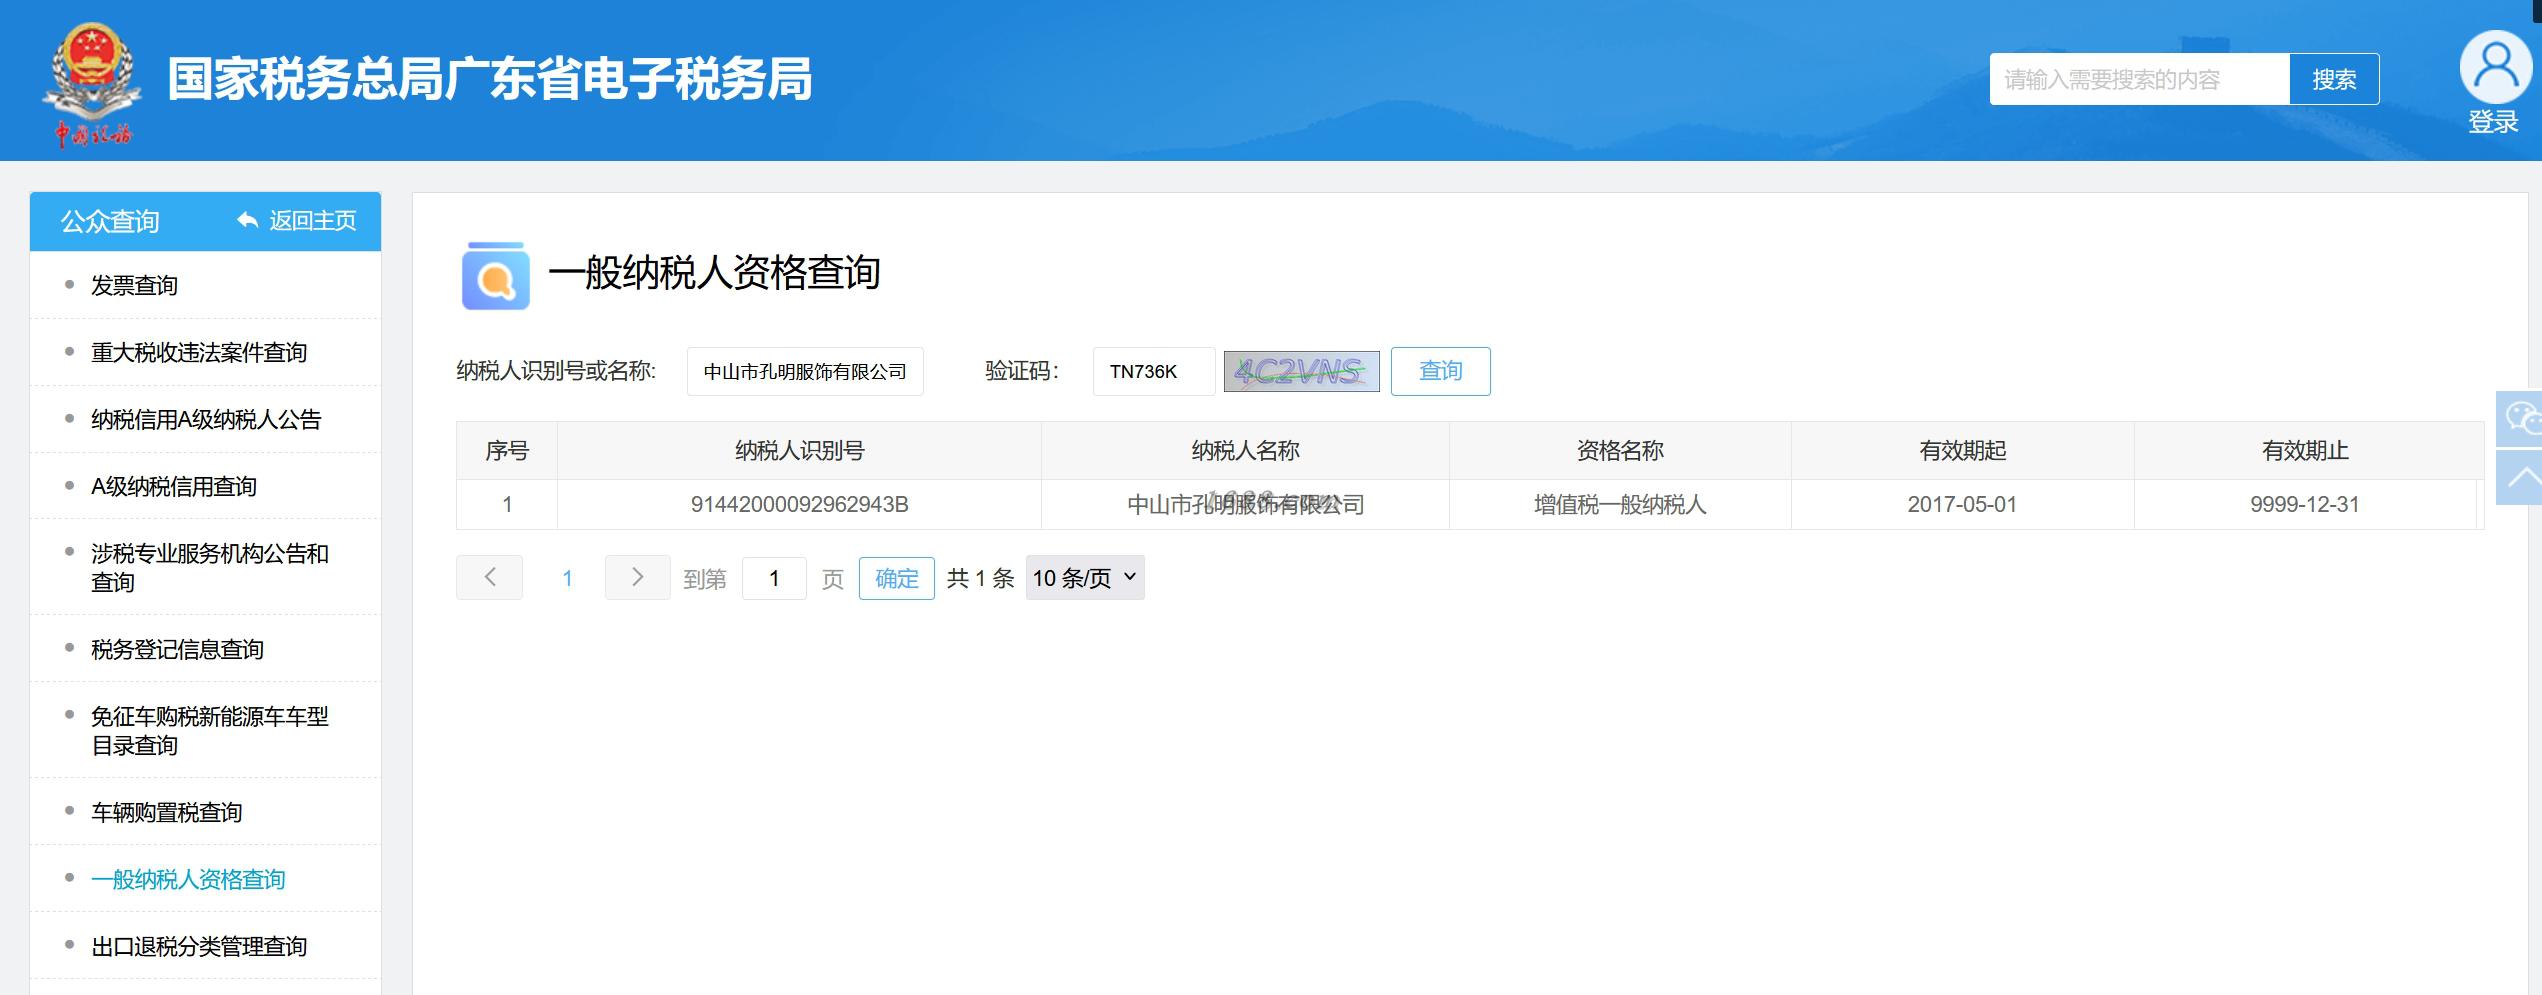Image resolution: width=2542 pixels, height=995 pixels.
Task: Click the user login avatar icon
Action: [x=2495, y=67]
